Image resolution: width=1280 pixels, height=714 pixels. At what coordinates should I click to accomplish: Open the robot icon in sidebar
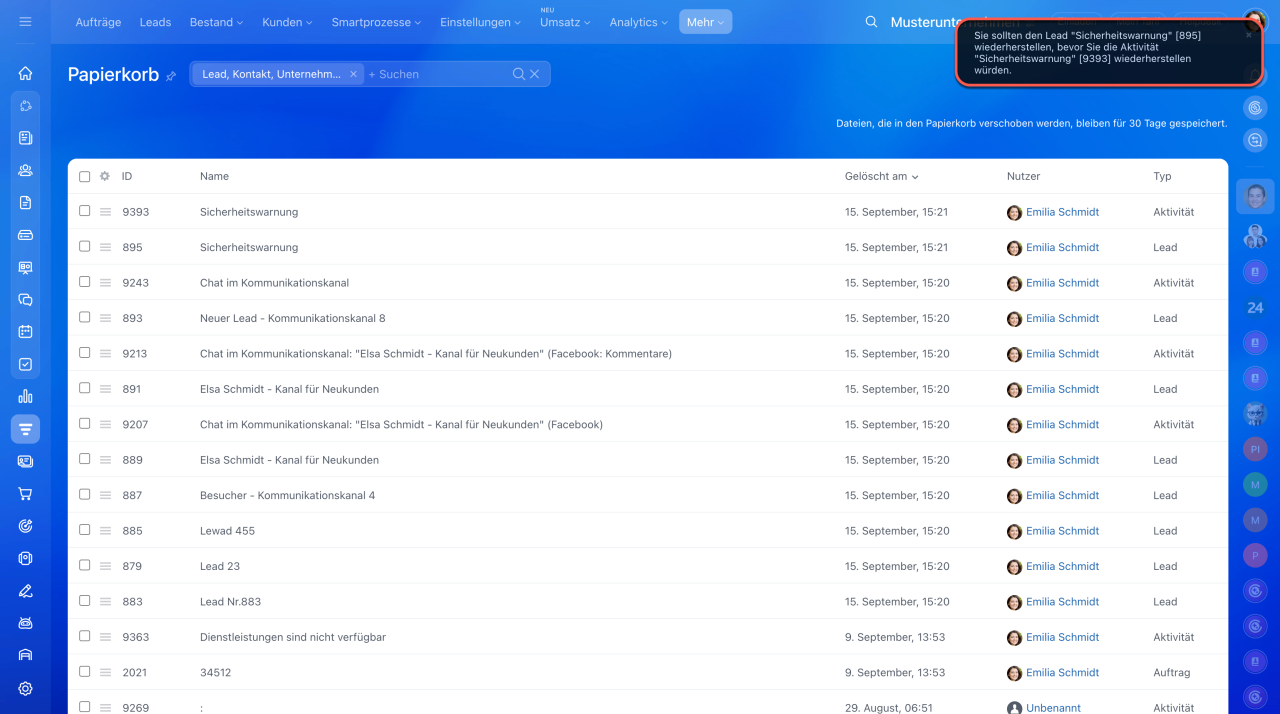click(25, 623)
